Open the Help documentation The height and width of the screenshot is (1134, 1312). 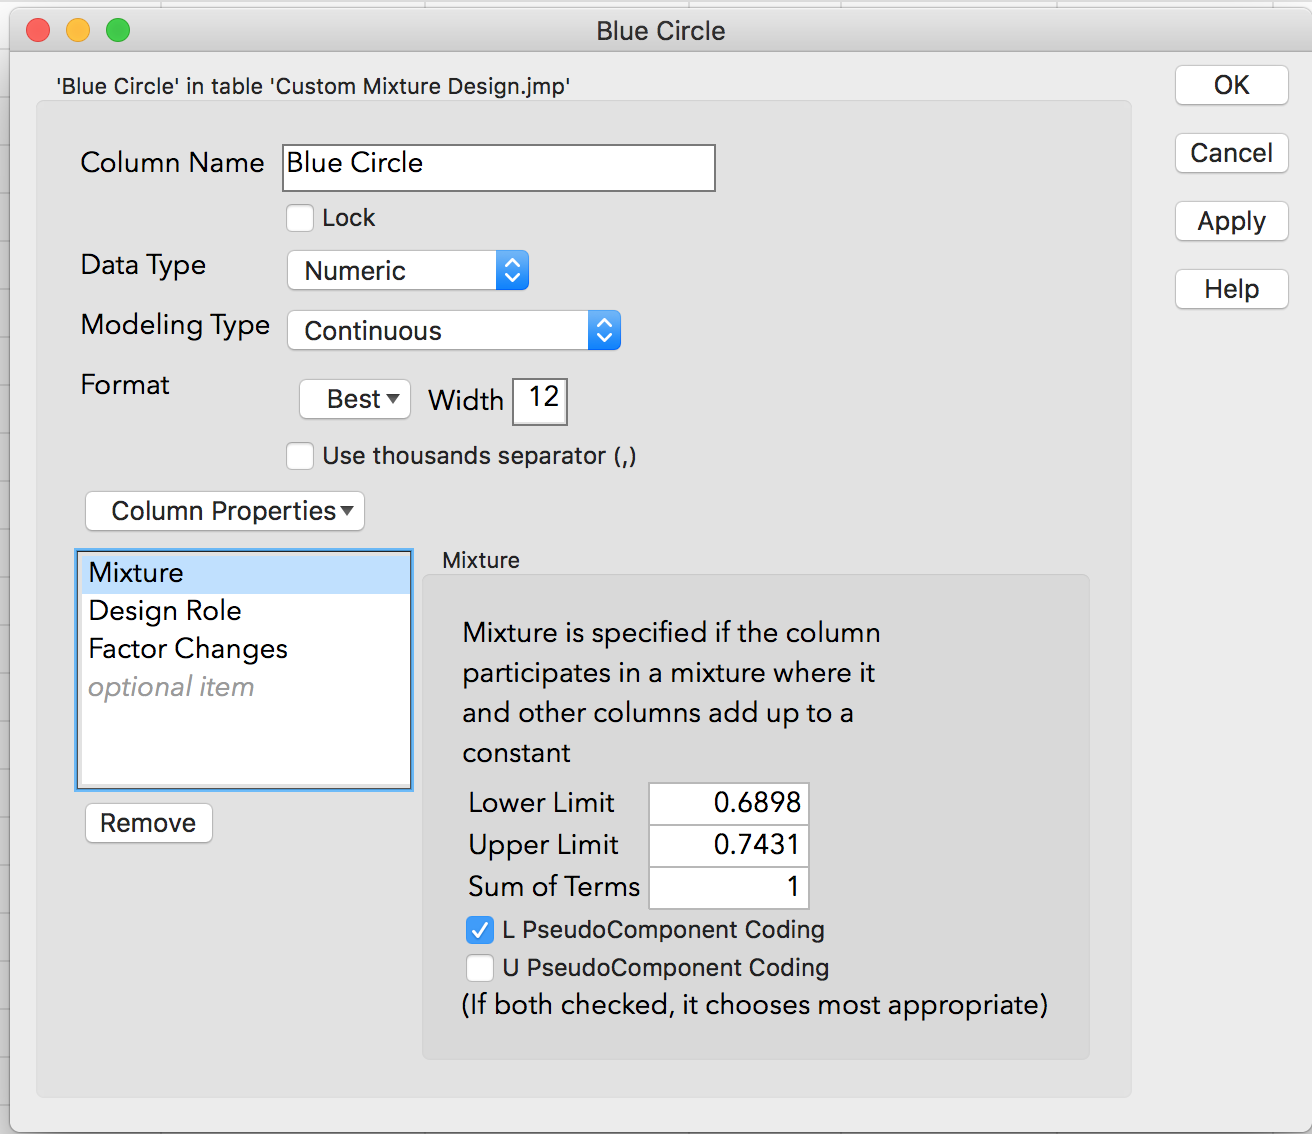point(1231,289)
